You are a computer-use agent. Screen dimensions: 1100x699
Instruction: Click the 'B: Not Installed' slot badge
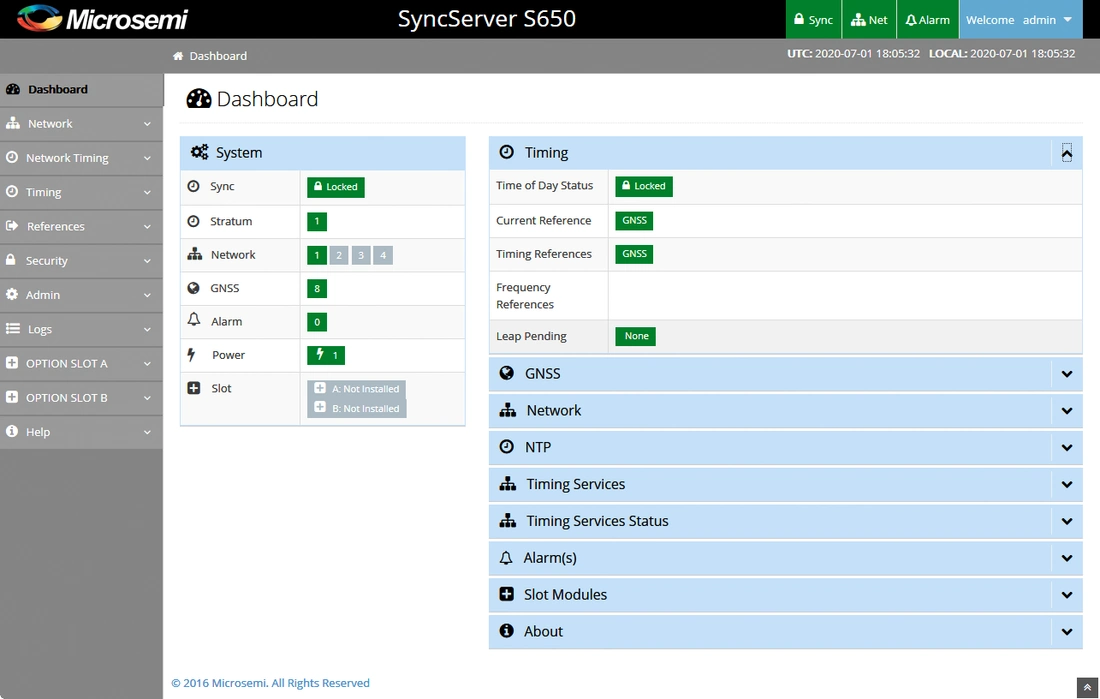pos(357,408)
